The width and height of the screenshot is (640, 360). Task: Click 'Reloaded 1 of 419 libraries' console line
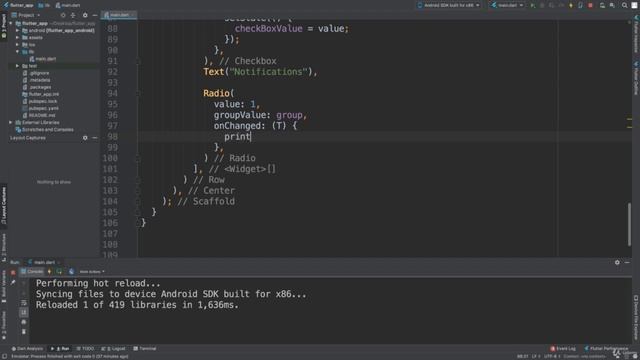point(137,305)
